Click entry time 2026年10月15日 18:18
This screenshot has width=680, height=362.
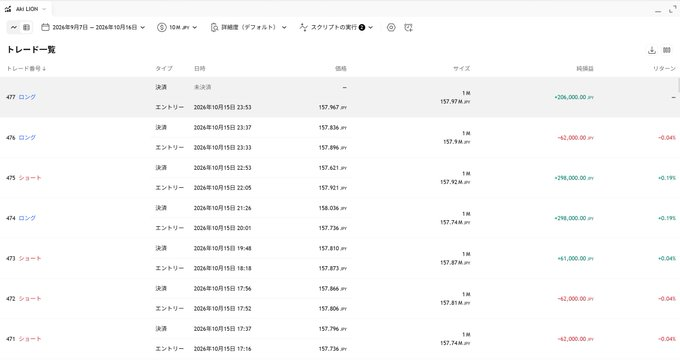pyautogui.click(x=222, y=268)
